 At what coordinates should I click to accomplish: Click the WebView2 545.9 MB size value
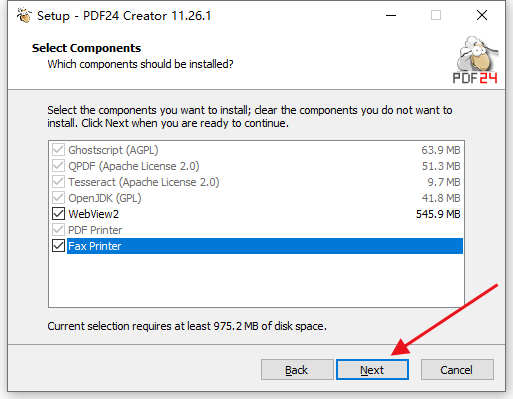pyautogui.click(x=438, y=214)
